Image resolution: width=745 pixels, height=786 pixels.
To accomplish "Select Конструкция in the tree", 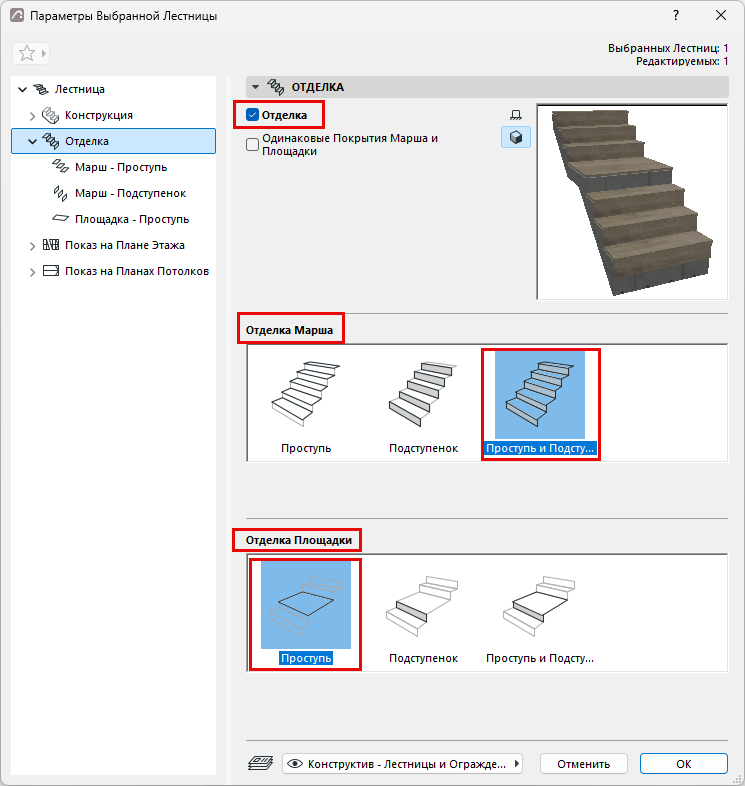I will point(99,115).
